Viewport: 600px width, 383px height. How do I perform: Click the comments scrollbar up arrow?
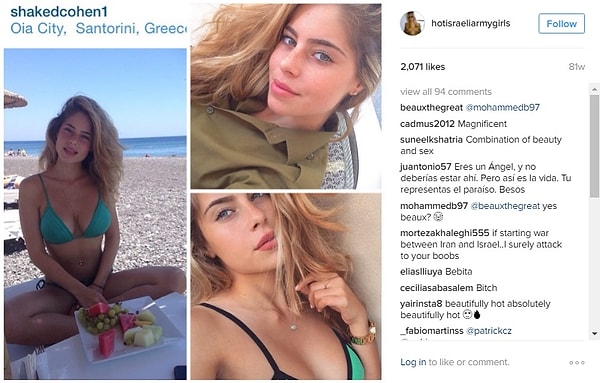(x=594, y=90)
